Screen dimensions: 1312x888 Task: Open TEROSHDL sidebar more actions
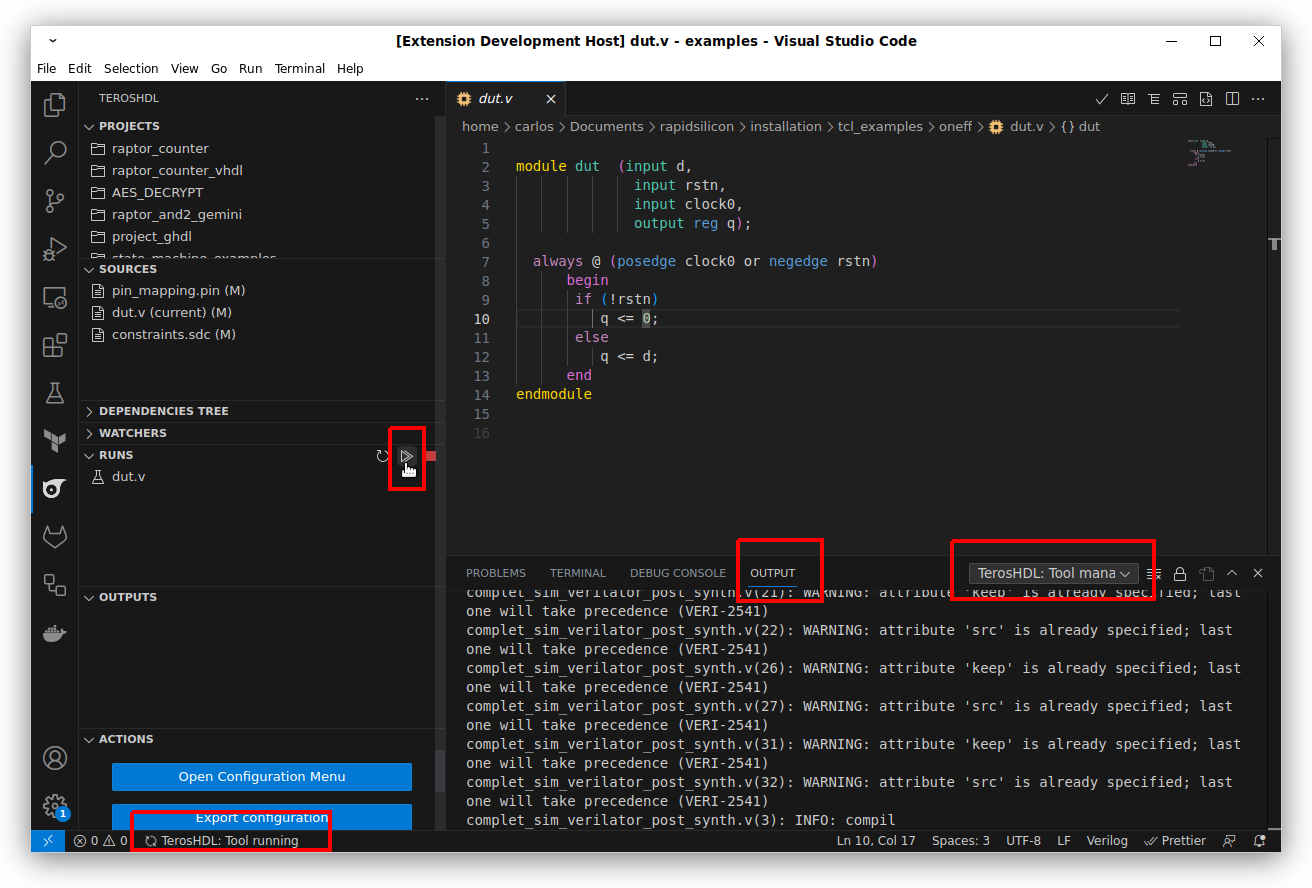click(x=422, y=99)
